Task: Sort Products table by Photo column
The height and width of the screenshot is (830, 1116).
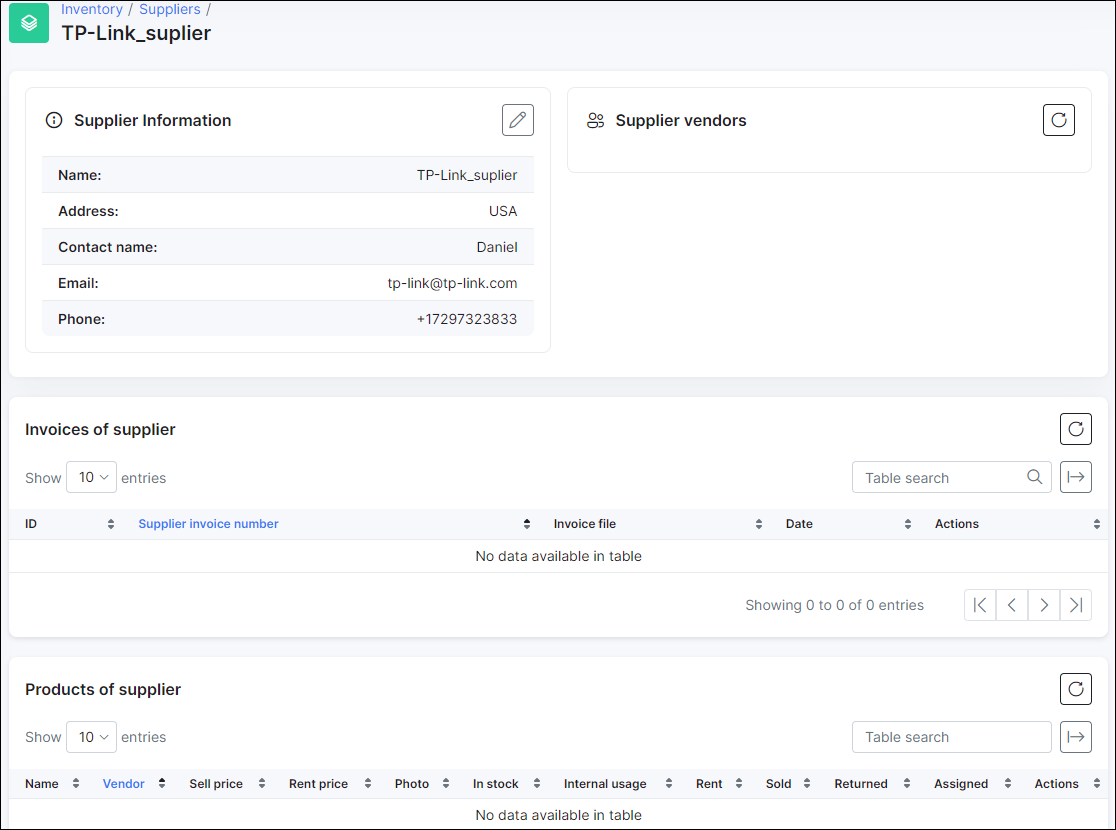Action: pyautogui.click(x=422, y=784)
